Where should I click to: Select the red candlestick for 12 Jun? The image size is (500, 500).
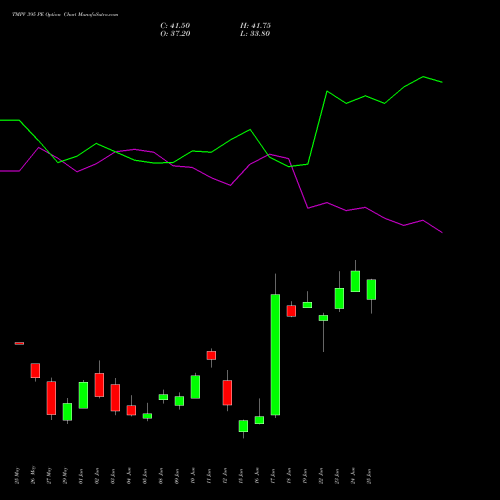pos(227,392)
